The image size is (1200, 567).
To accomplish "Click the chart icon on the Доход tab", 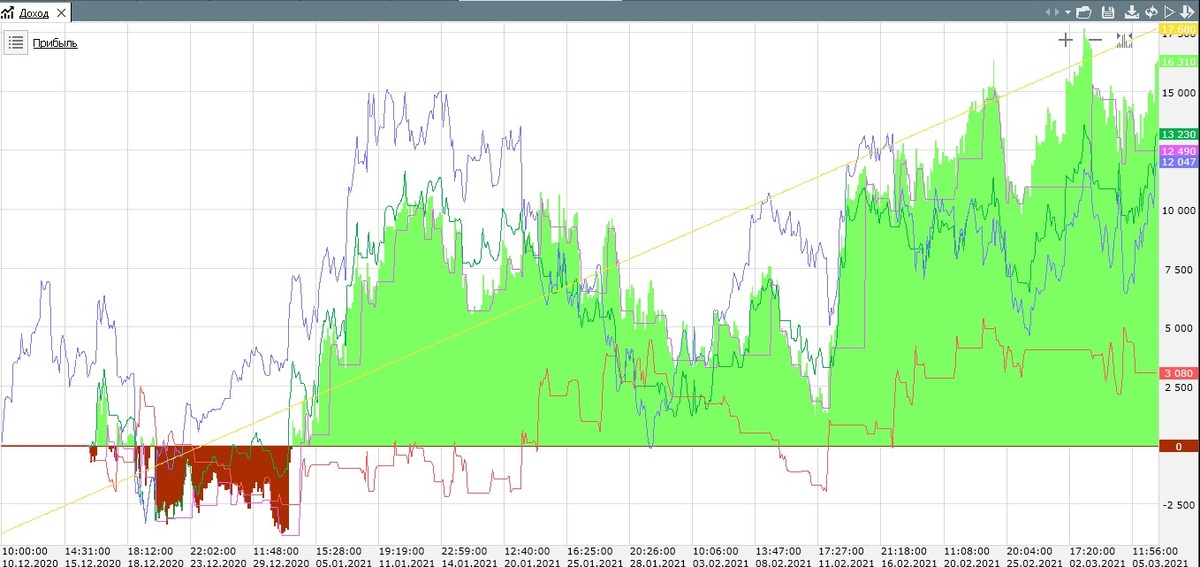I will tap(9, 13).
